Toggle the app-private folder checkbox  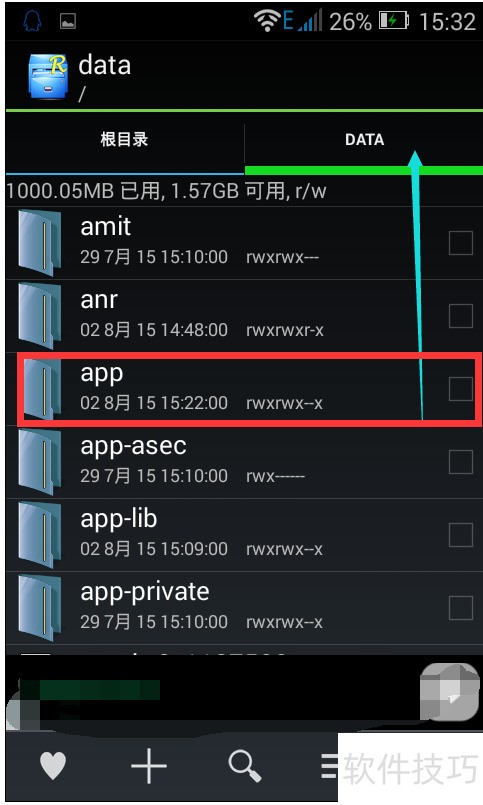pyautogui.click(x=460, y=608)
